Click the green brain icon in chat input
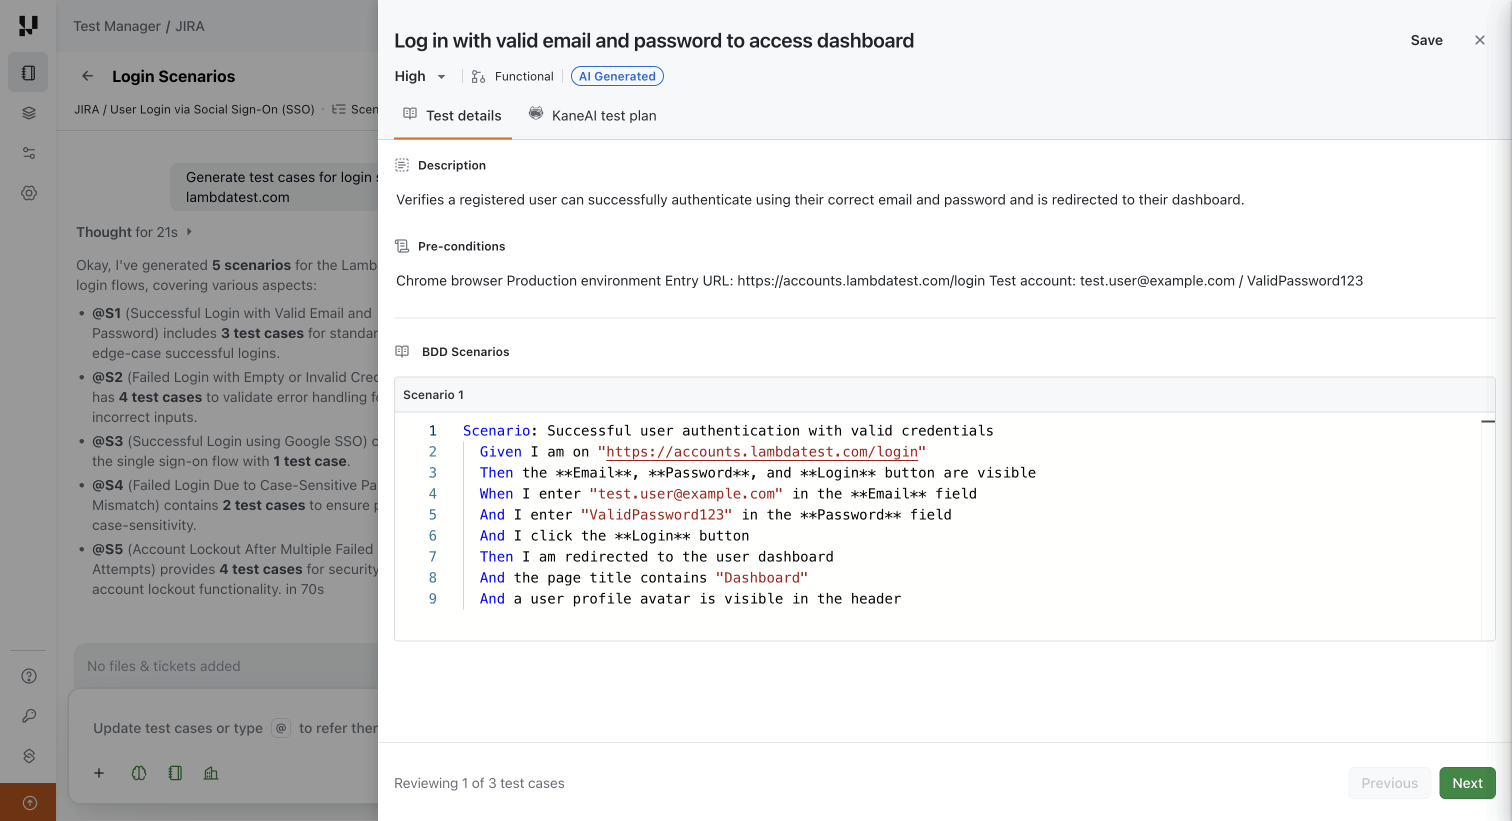Image resolution: width=1512 pixels, height=821 pixels. 139,773
